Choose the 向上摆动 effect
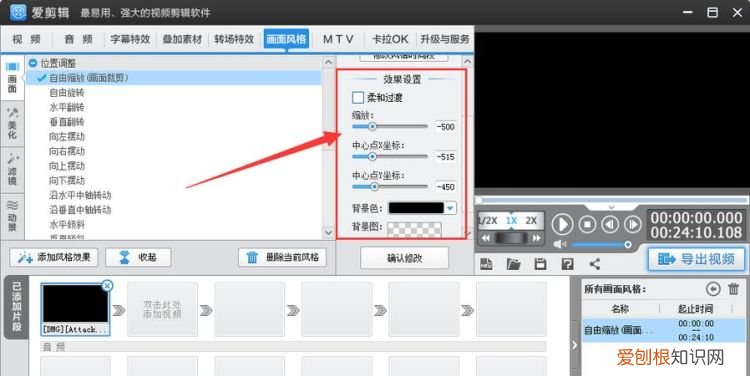The image size is (750, 376). (67, 166)
